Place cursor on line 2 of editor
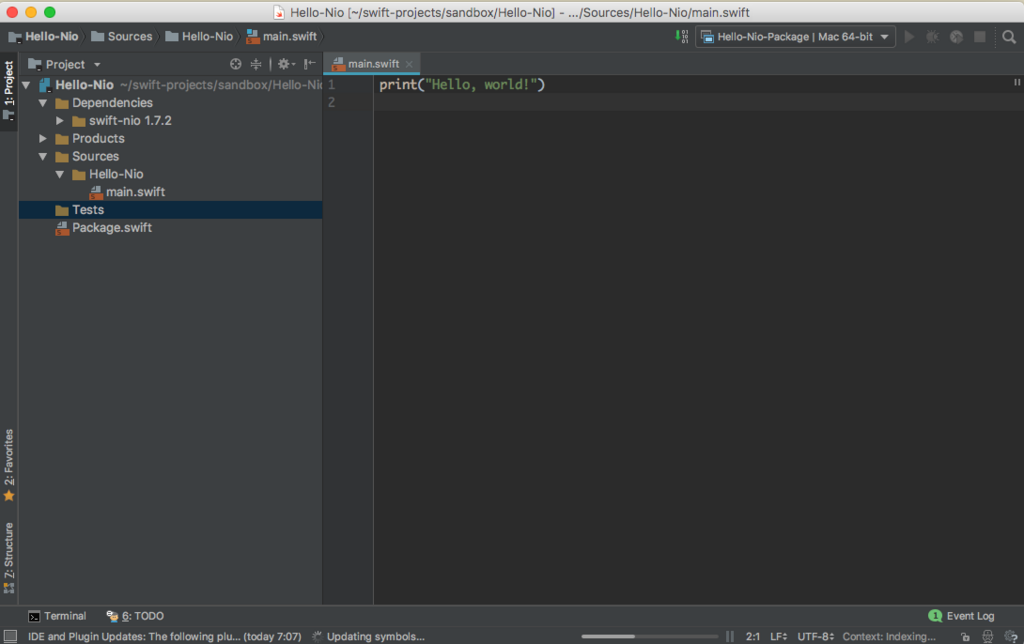Viewport: 1024px width, 644px height. (x=696, y=103)
